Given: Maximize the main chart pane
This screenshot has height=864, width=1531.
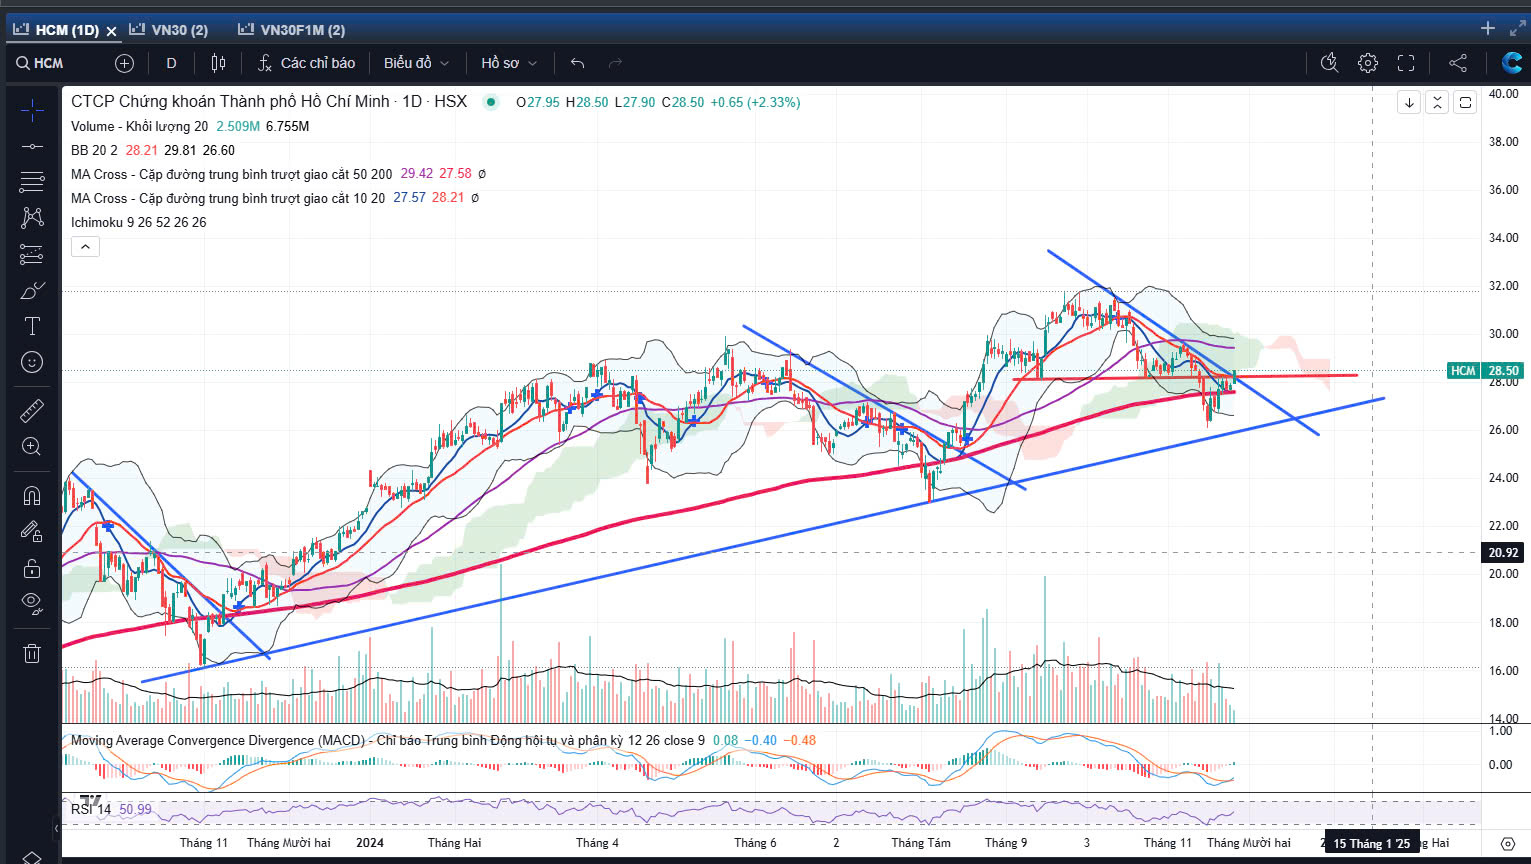Looking at the screenshot, I should click(1465, 102).
